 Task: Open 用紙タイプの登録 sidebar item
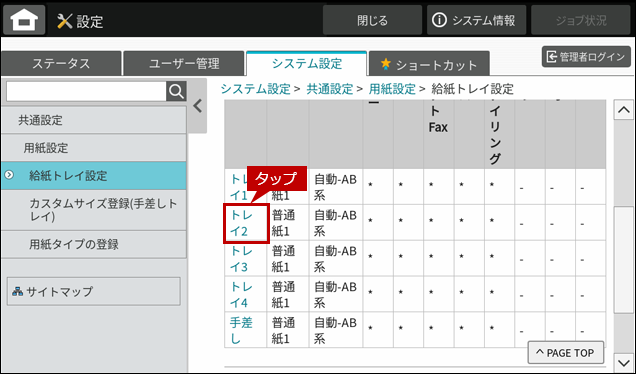click(x=94, y=244)
